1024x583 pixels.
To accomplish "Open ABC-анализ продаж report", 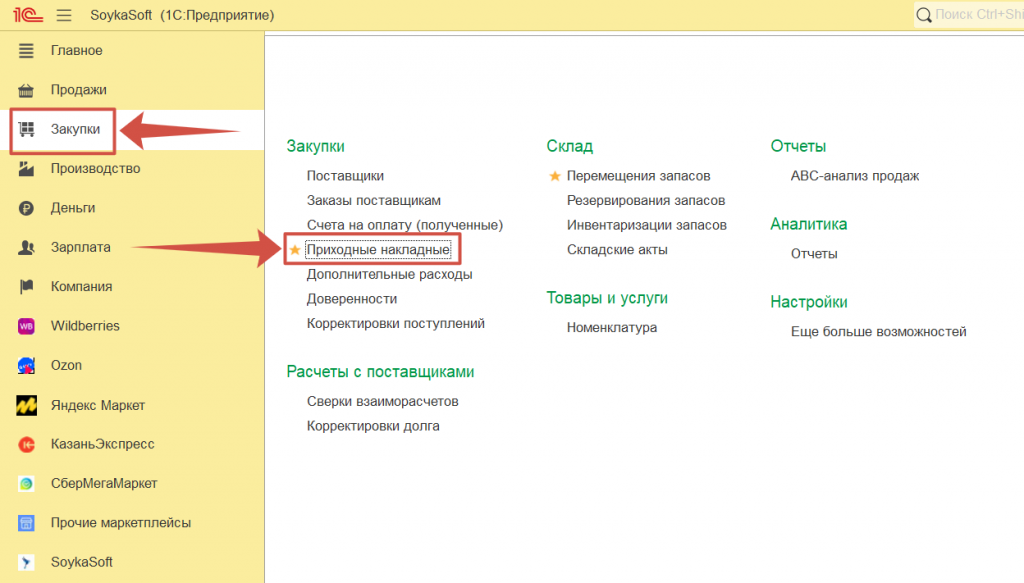I will pyautogui.click(x=854, y=176).
